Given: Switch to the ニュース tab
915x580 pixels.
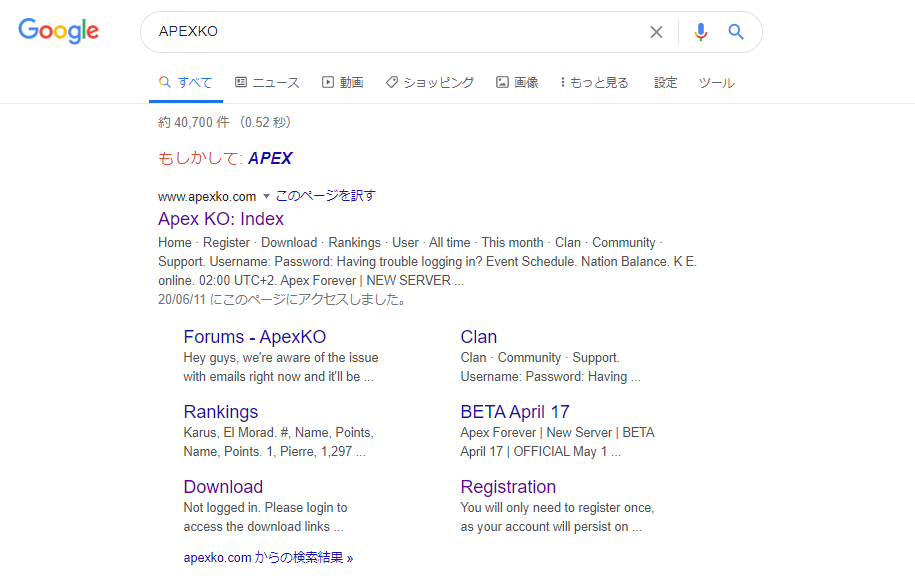Looking at the screenshot, I should 267,82.
